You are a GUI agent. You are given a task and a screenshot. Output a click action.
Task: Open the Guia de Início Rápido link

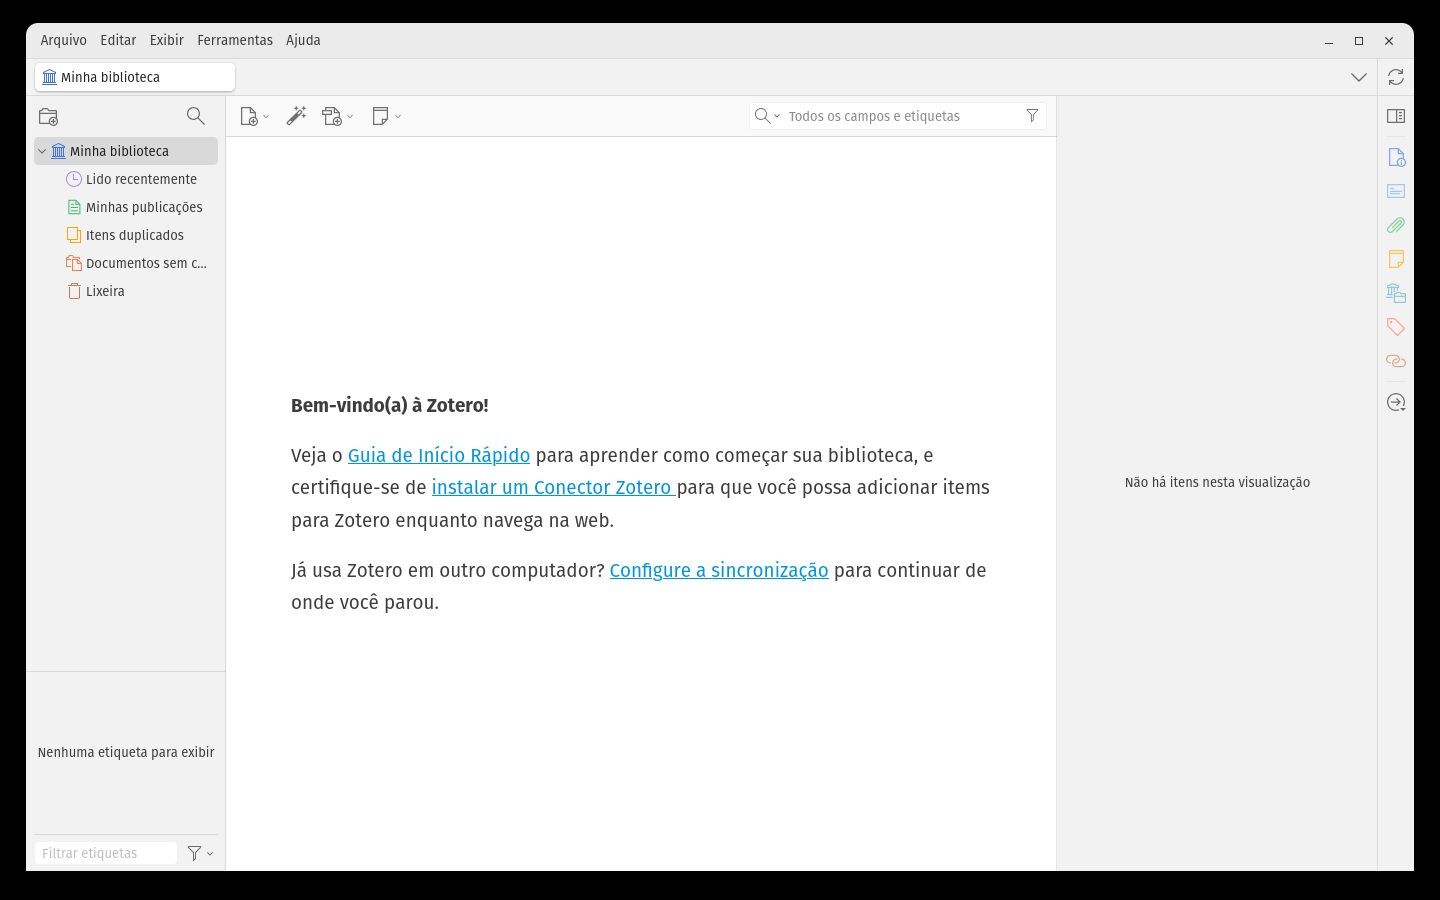coord(439,455)
